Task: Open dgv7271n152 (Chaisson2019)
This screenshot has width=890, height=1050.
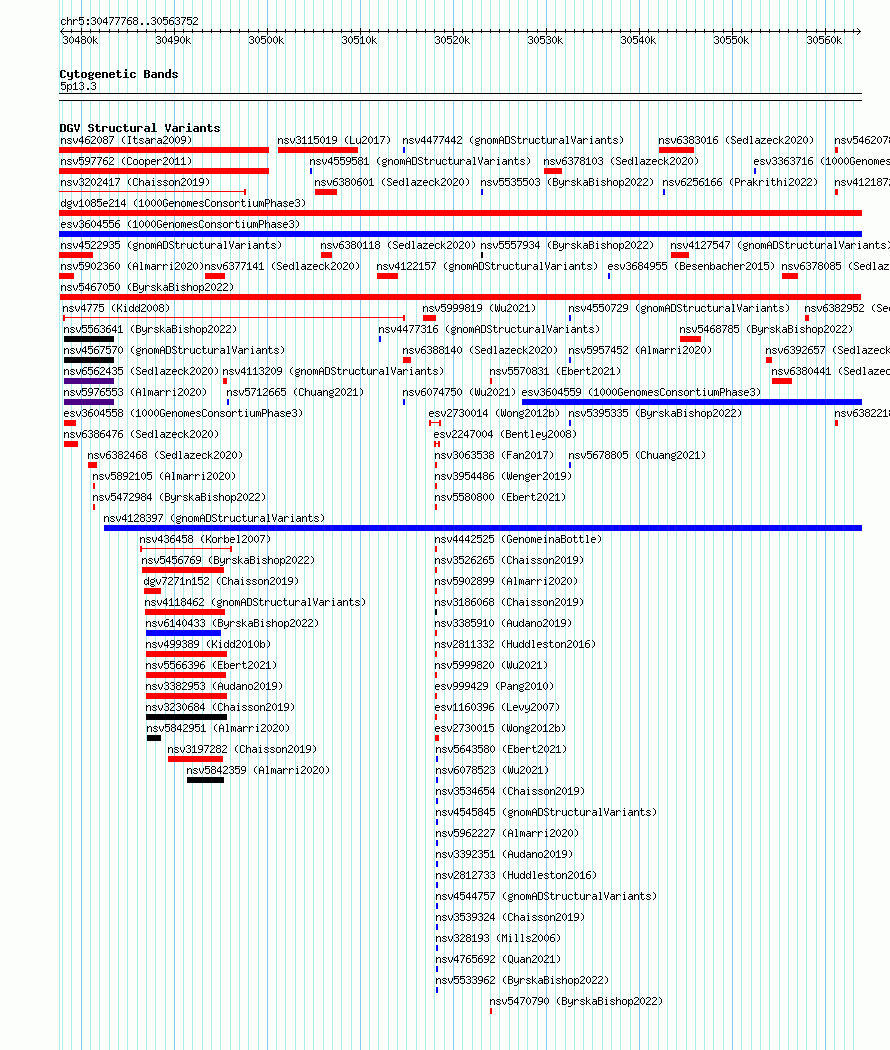Action: click(x=221, y=581)
